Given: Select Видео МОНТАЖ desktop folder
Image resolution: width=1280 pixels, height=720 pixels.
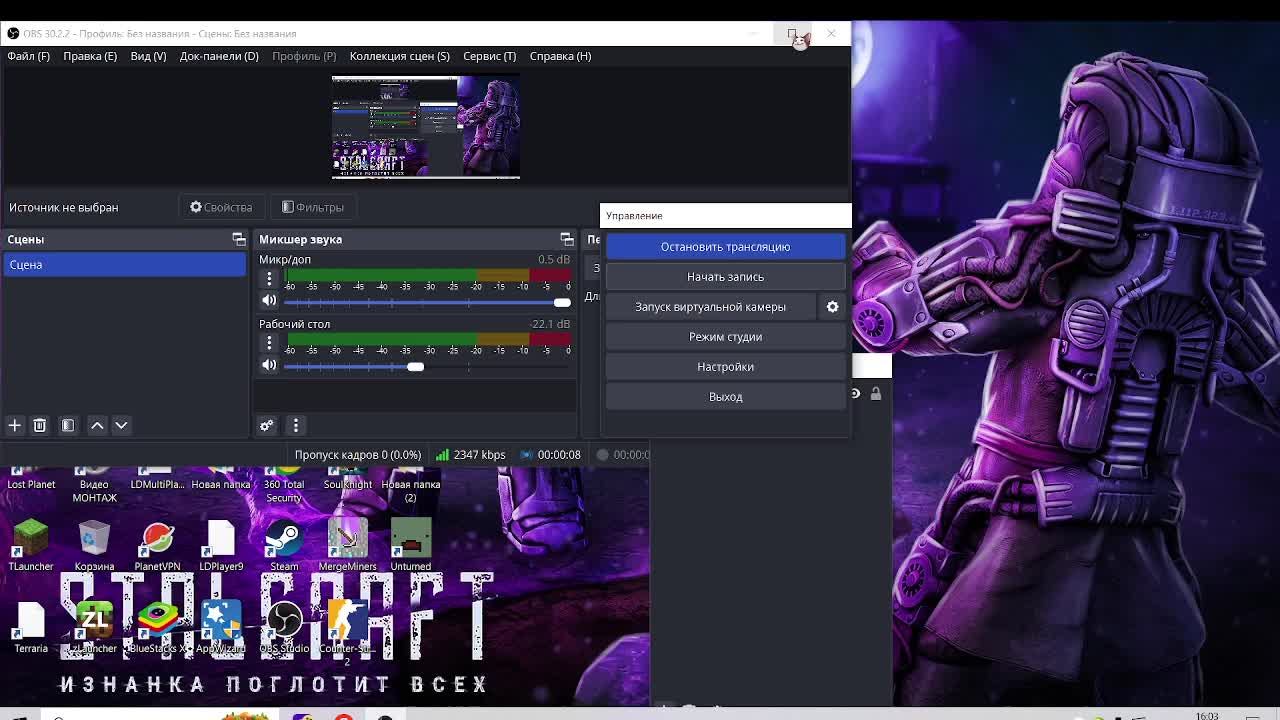Looking at the screenshot, I should pyautogui.click(x=94, y=485).
